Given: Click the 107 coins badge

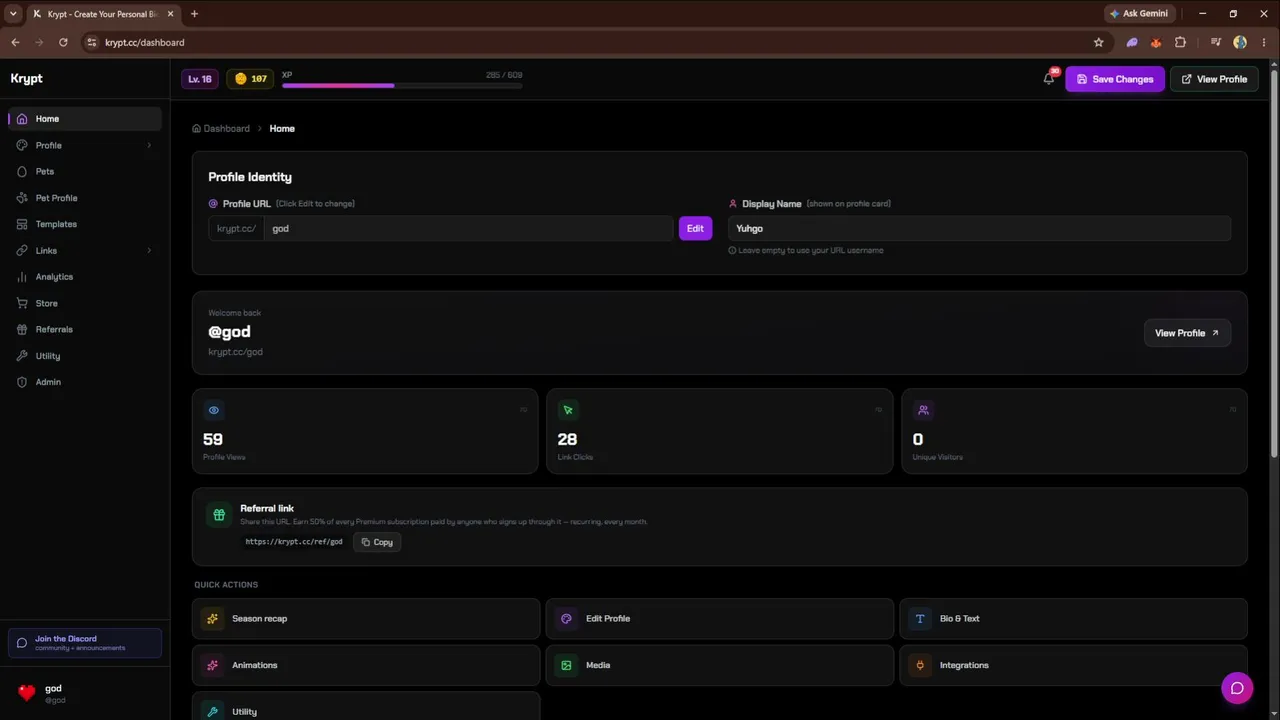Looking at the screenshot, I should pyautogui.click(x=251, y=79).
